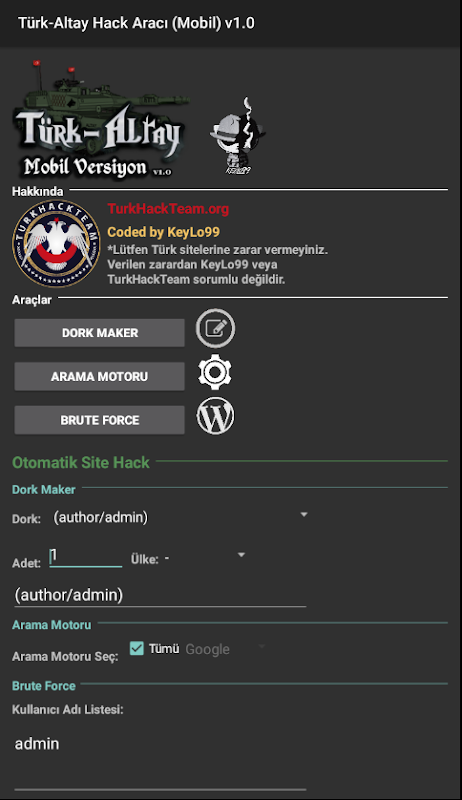Launch the BRUTE FORCE tool

coord(99,420)
